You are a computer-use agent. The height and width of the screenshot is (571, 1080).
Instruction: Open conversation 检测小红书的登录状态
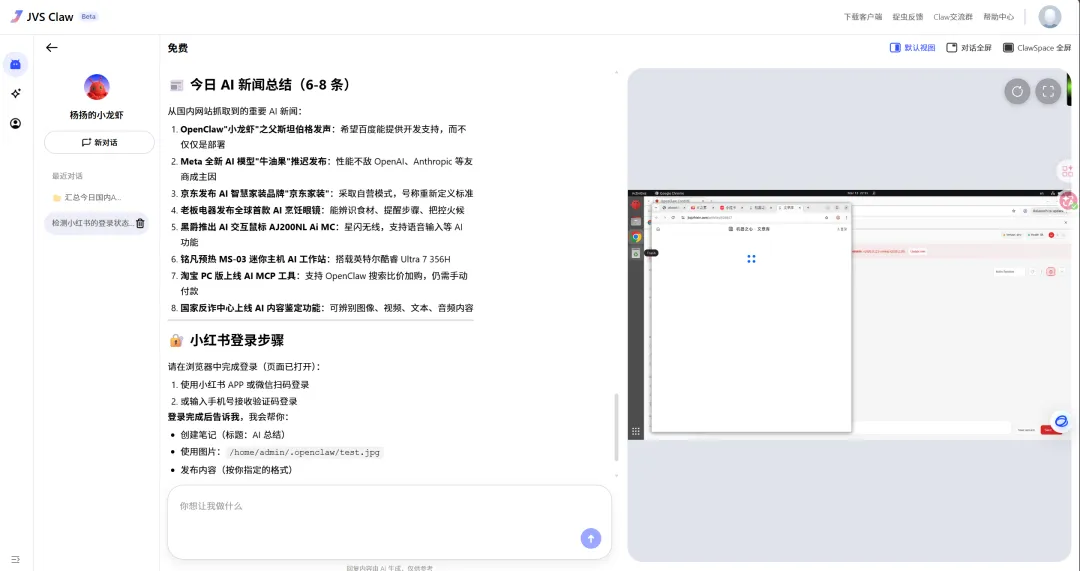tap(92, 223)
